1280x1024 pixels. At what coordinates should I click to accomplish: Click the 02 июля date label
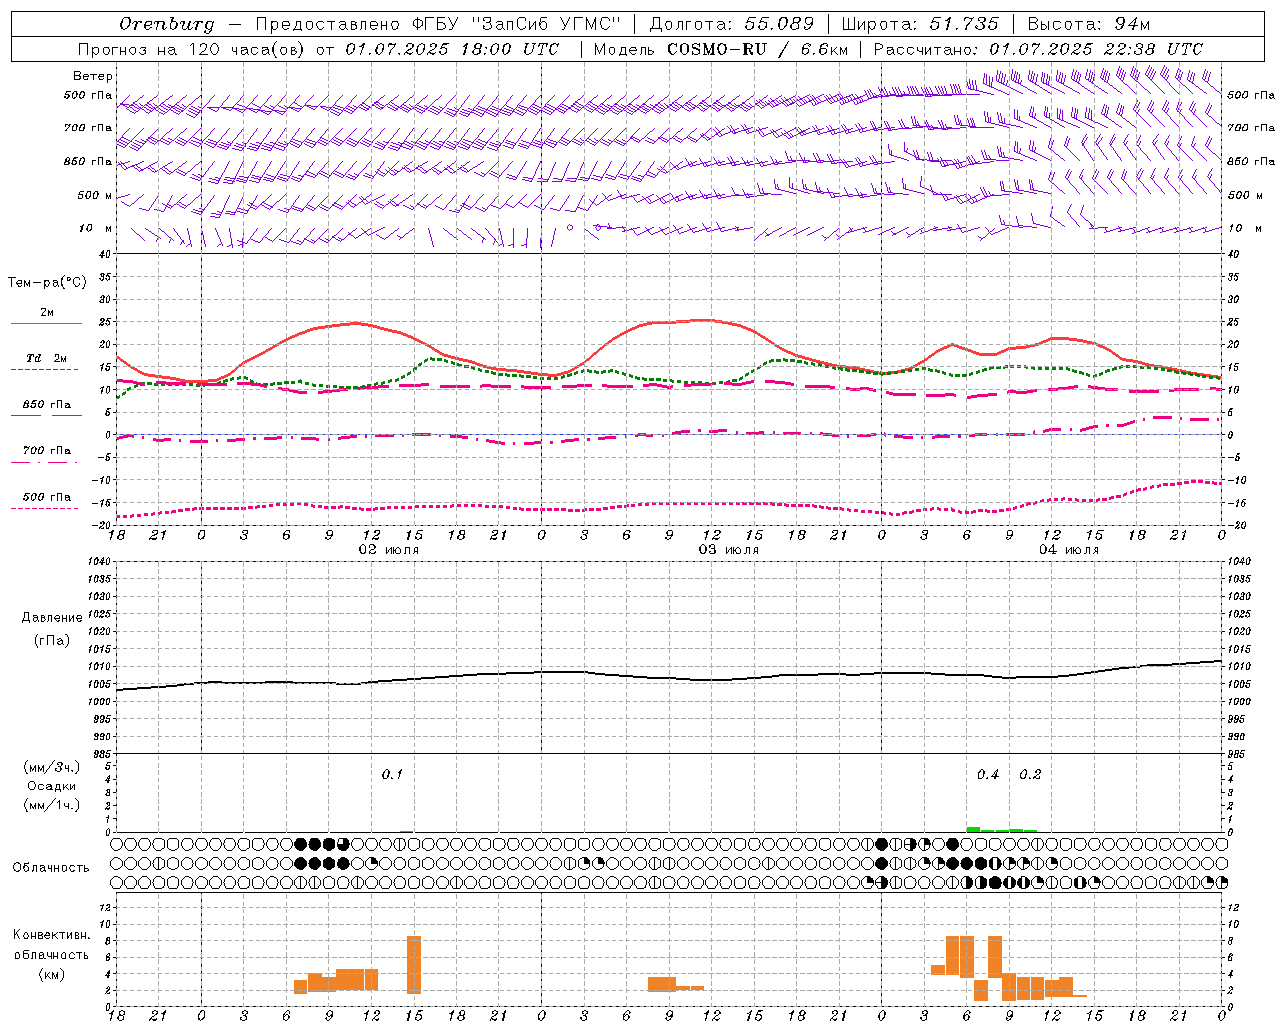click(389, 550)
